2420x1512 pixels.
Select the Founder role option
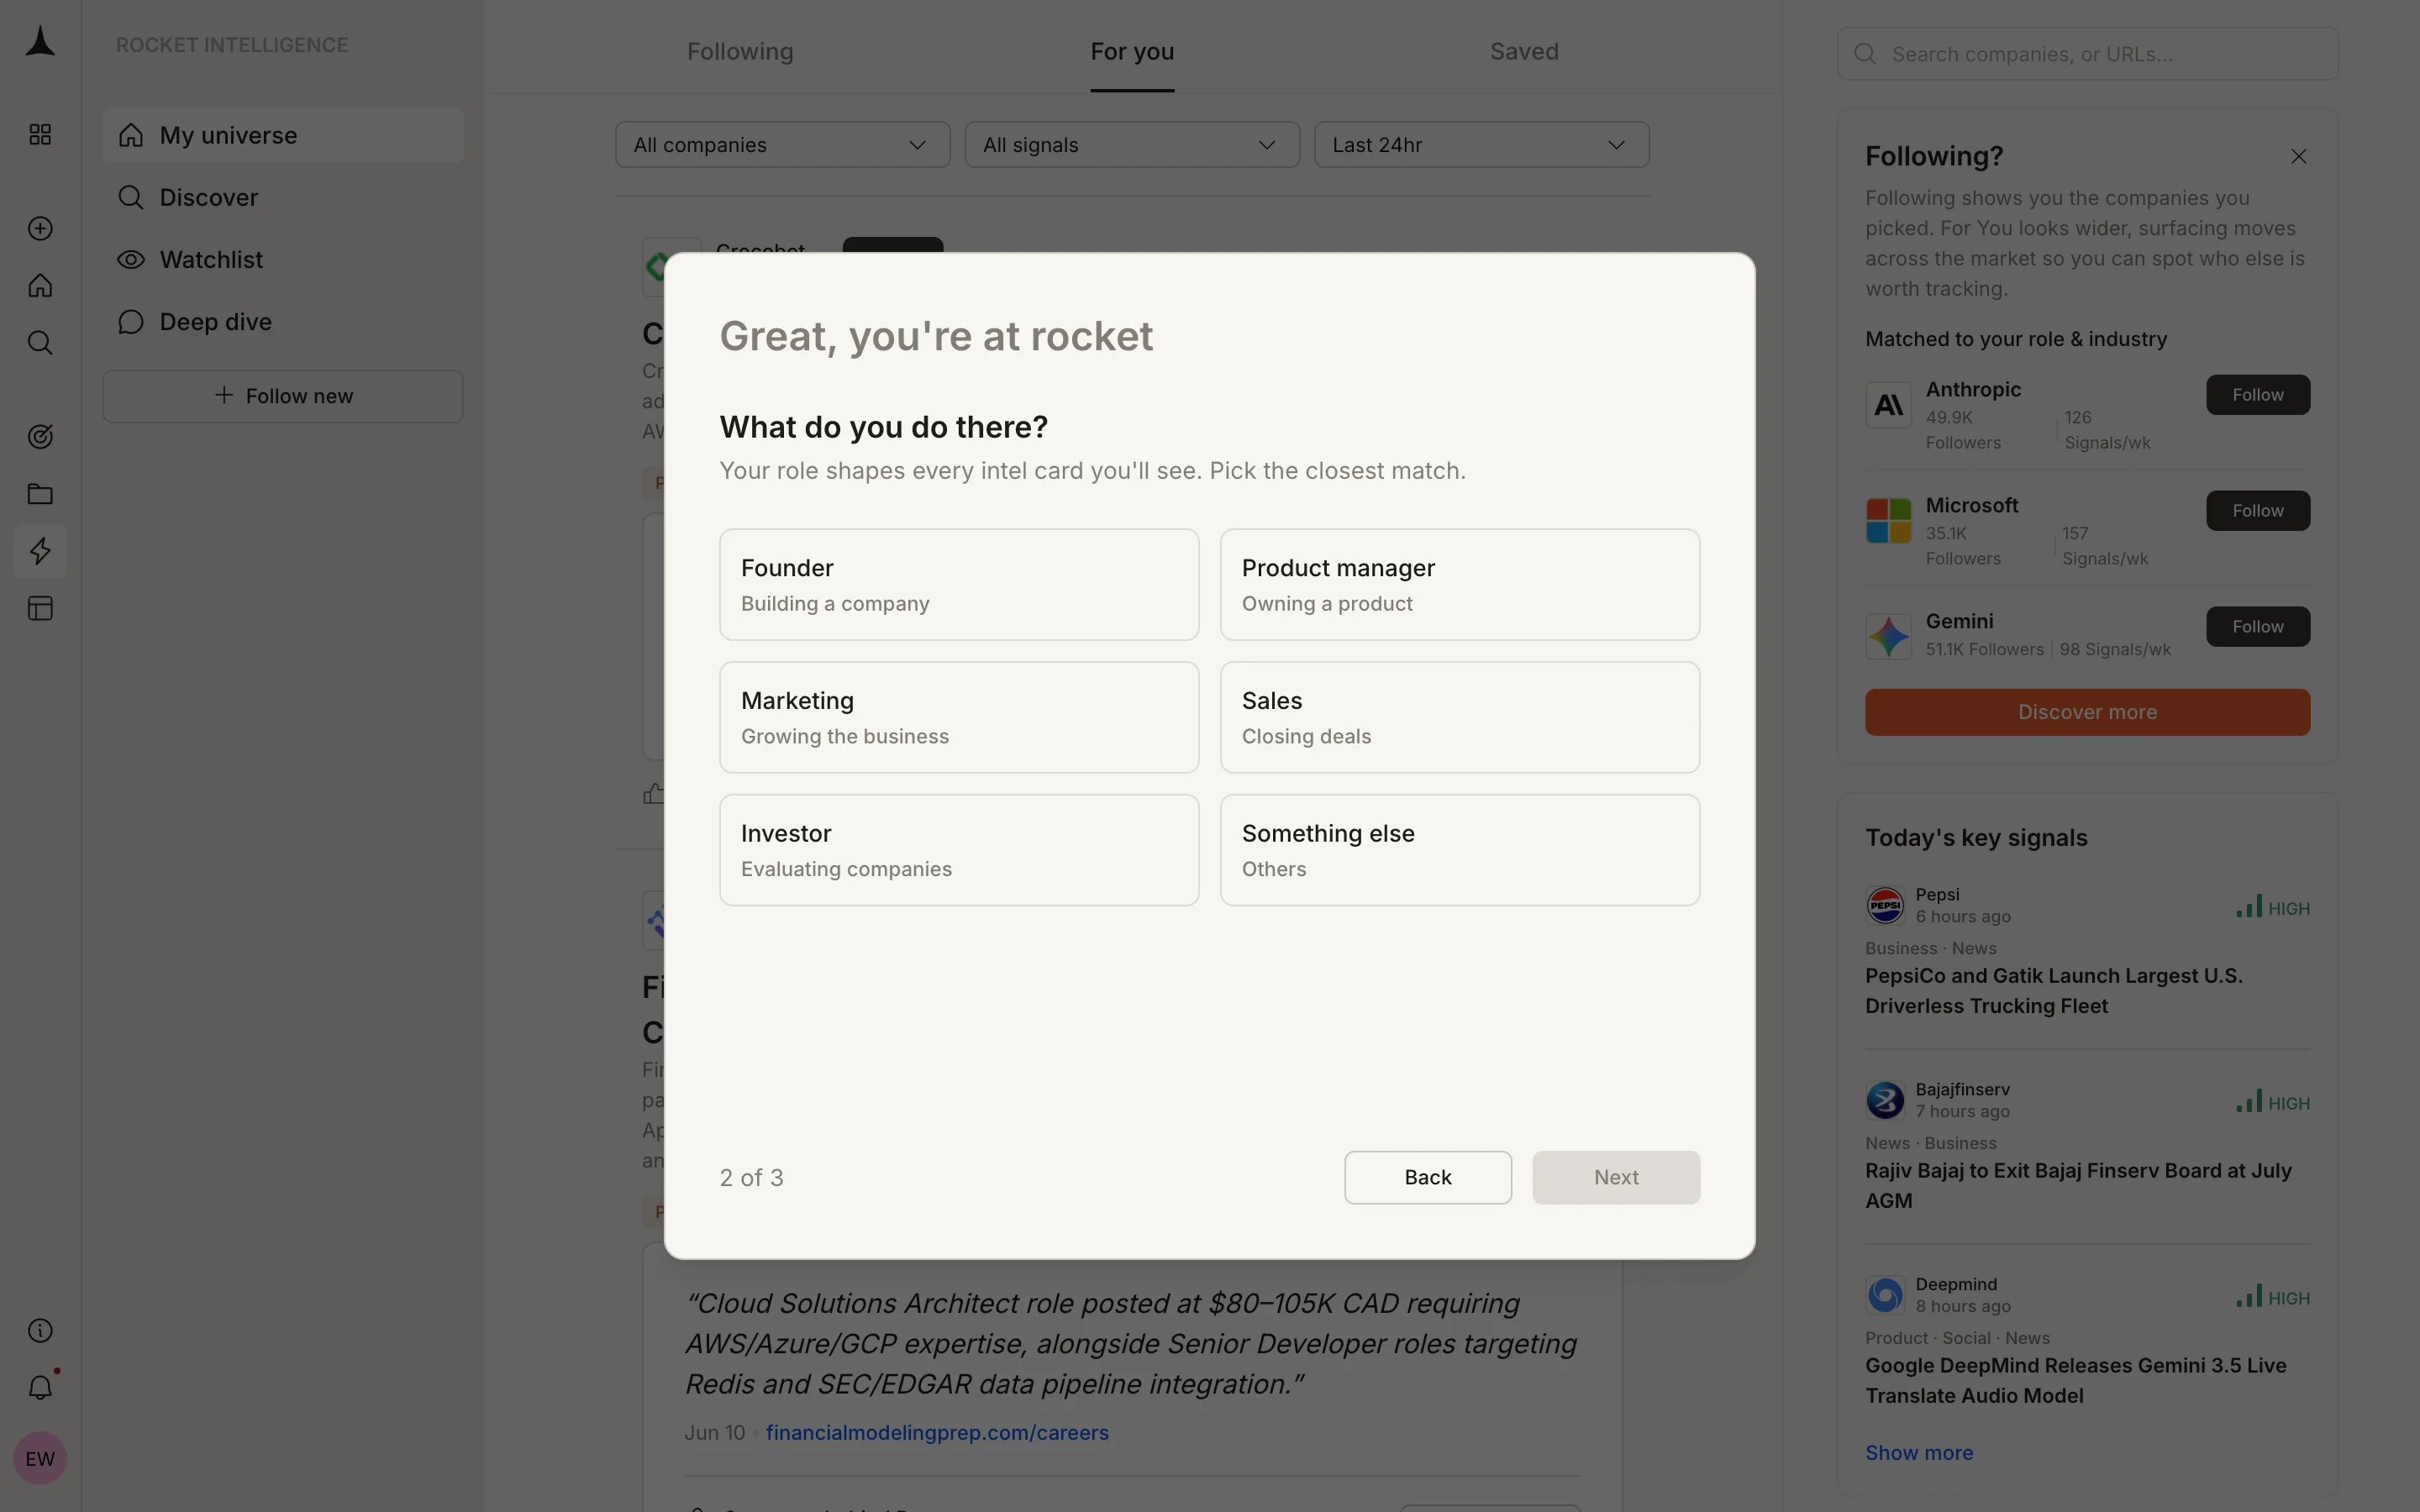pyautogui.click(x=959, y=585)
